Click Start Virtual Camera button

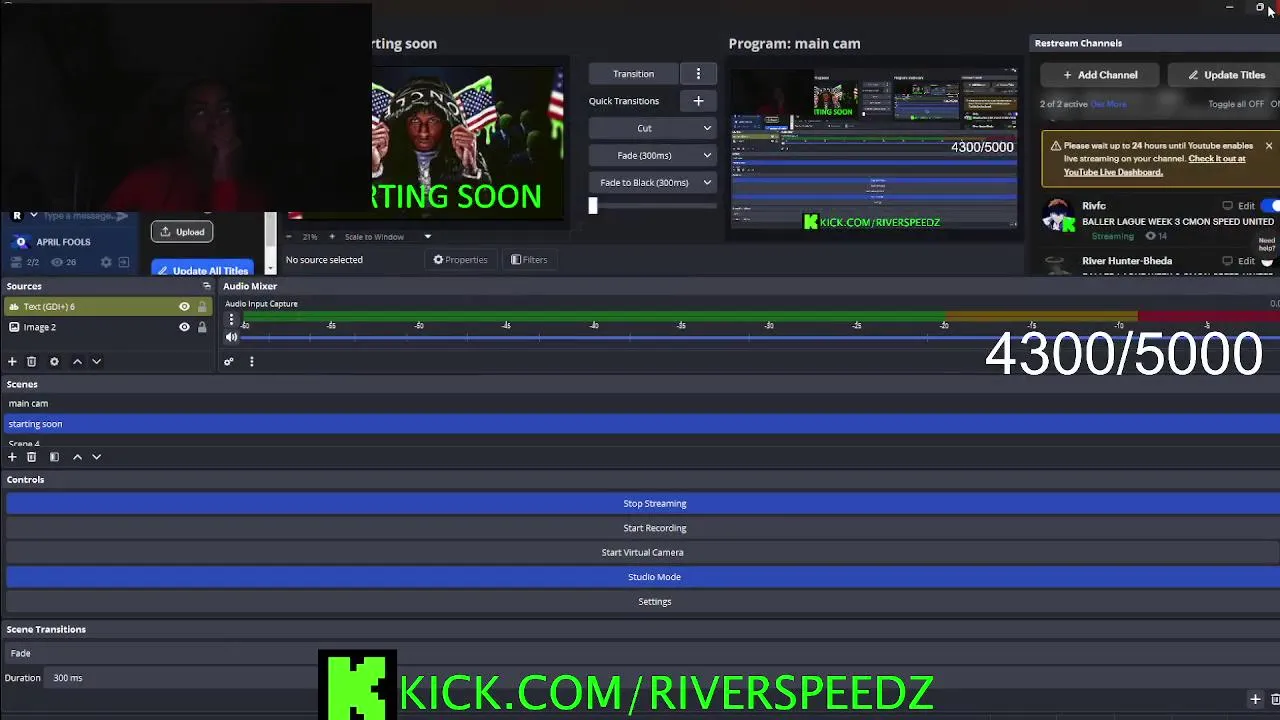(643, 552)
